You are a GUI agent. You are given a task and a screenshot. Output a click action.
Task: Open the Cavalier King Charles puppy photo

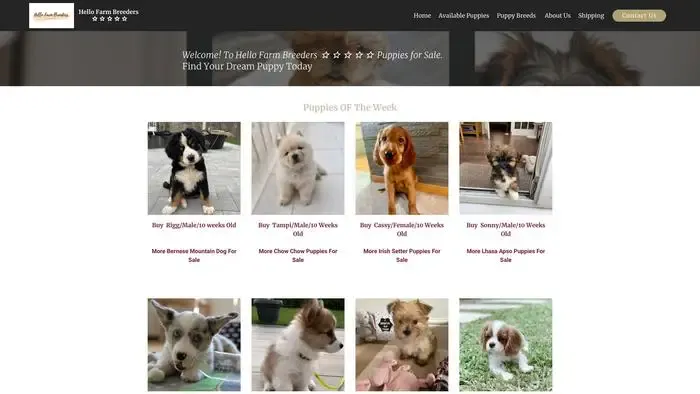pyautogui.click(x=505, y=345)
